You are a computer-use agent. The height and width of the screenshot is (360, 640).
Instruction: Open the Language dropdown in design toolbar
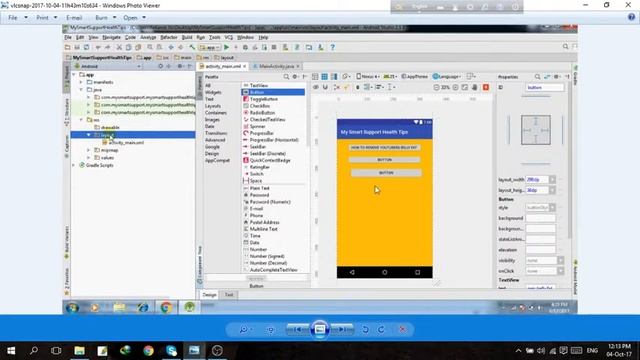point(447,76)
